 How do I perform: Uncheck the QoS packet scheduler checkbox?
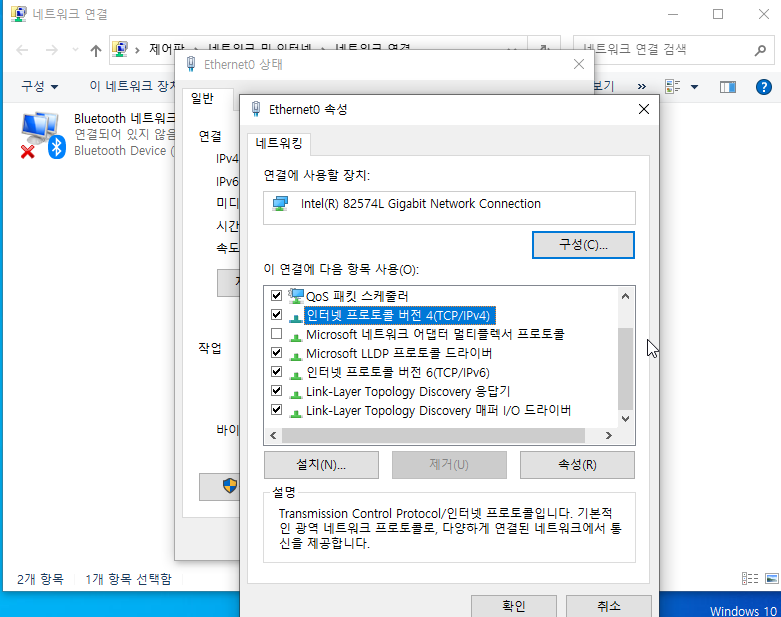pos(276,295)
